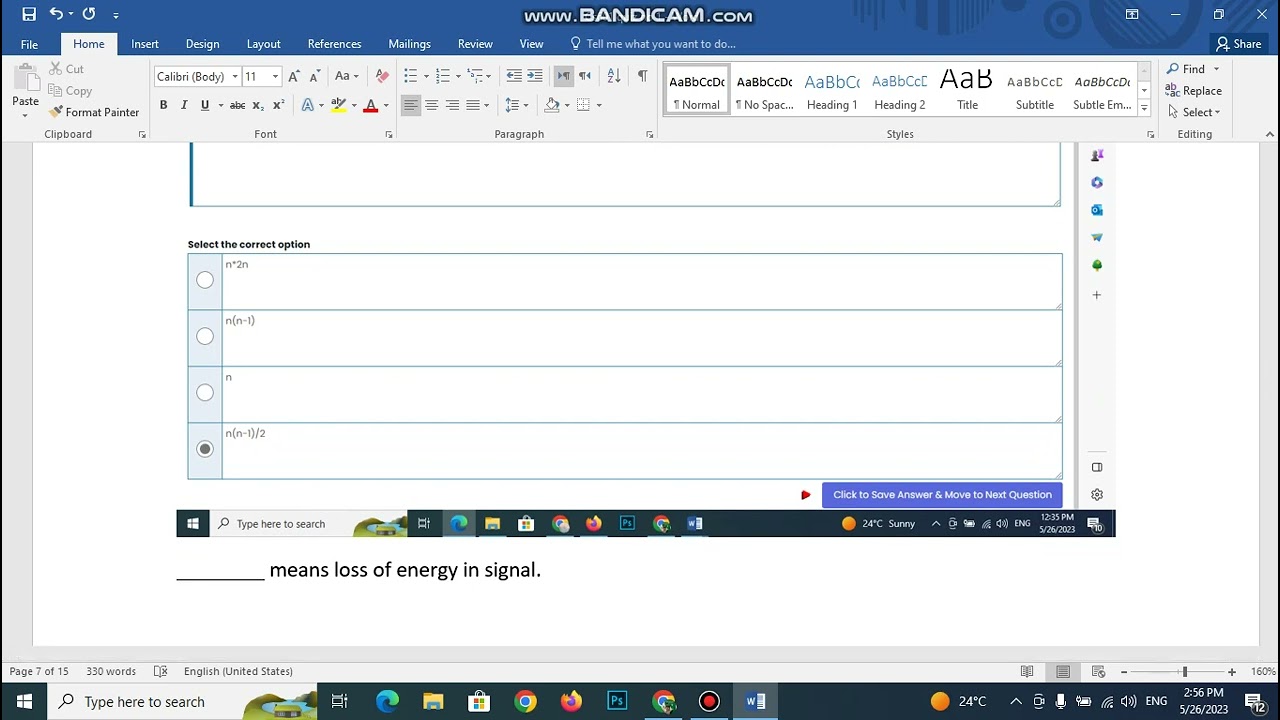Switch to the Insert tab
Screen dimensions: 1280x720
pos(145,44)
